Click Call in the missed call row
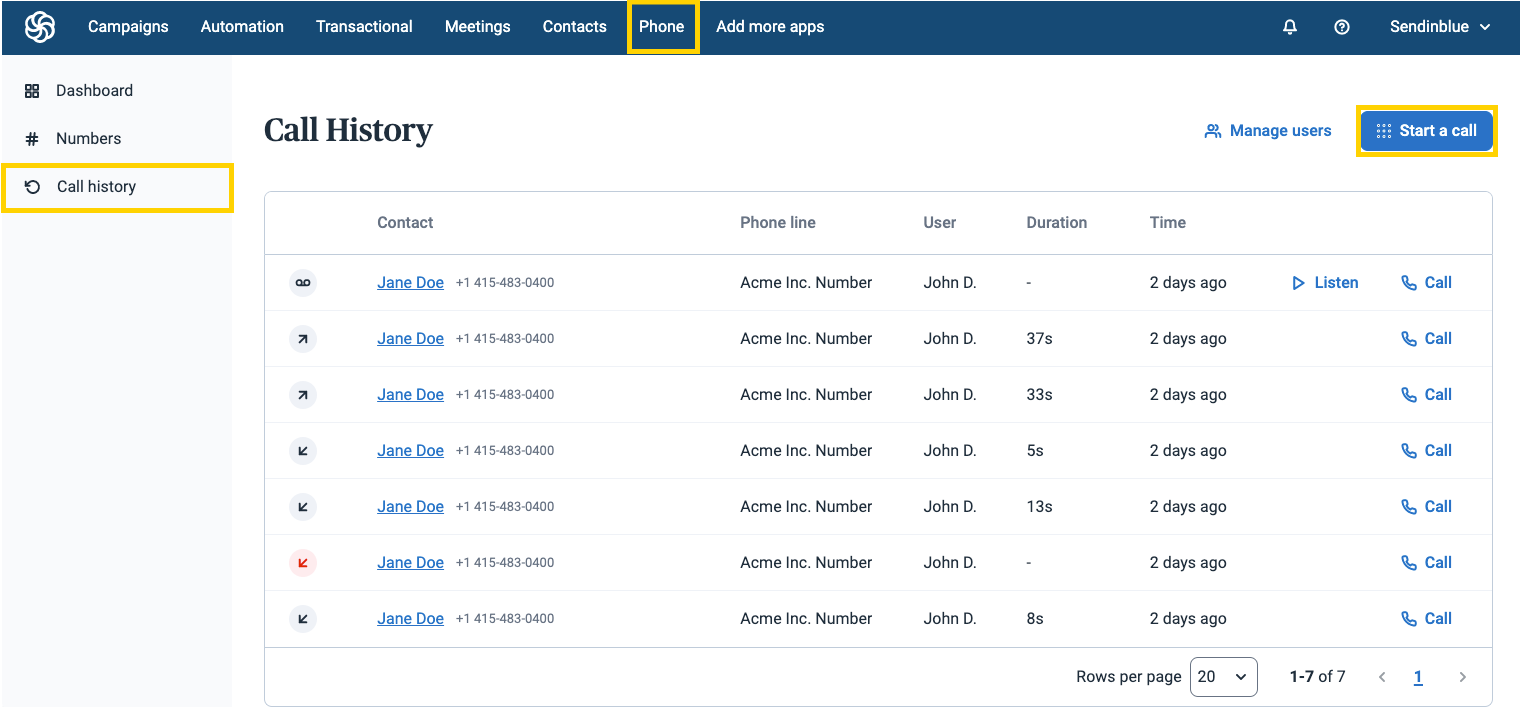 (x=1426, y=563)
